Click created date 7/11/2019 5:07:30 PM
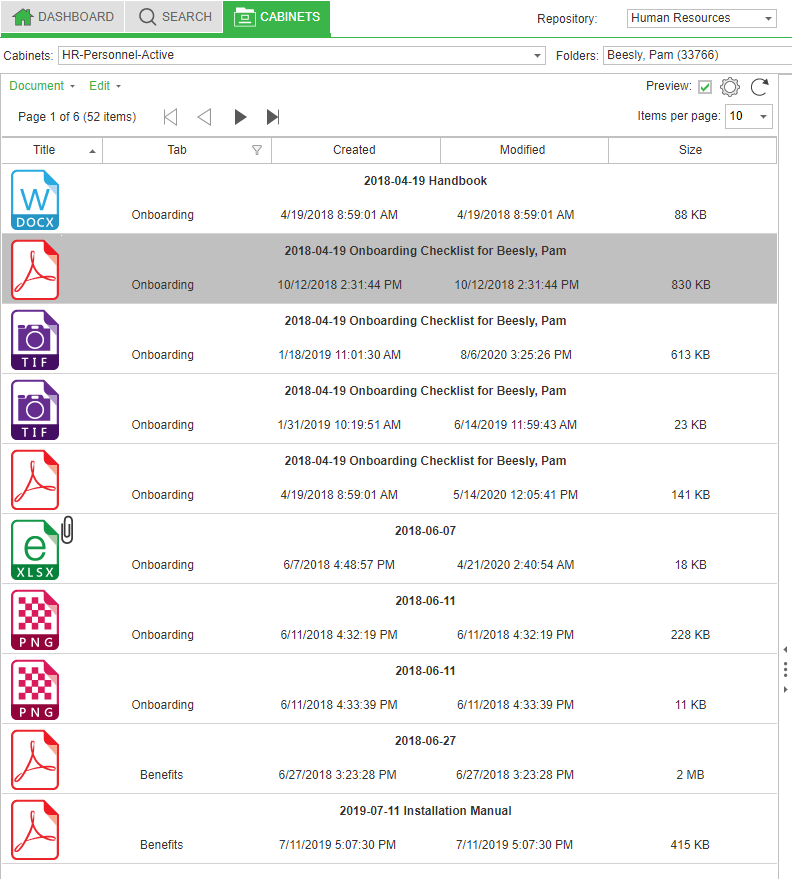The width and height of the screenshot is (792, 879). [x=337, y=845]
